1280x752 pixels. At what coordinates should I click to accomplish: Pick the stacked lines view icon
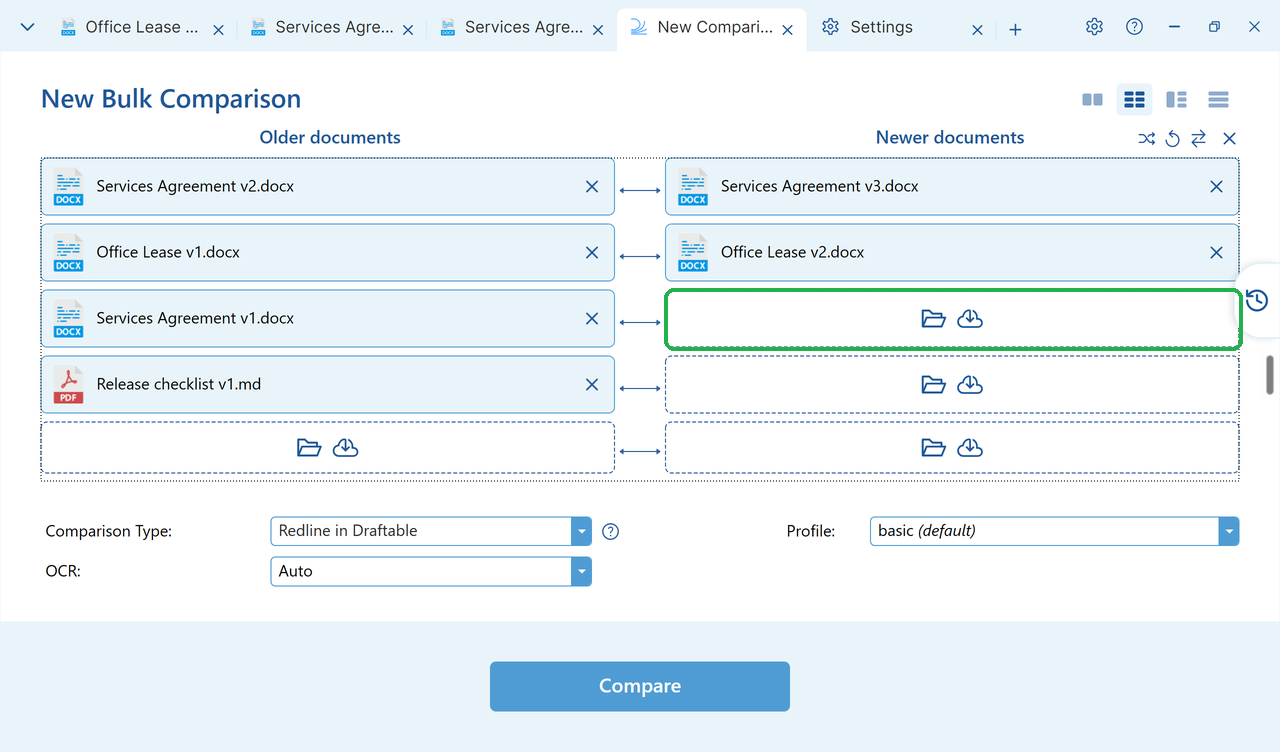tap(1218, 100)
